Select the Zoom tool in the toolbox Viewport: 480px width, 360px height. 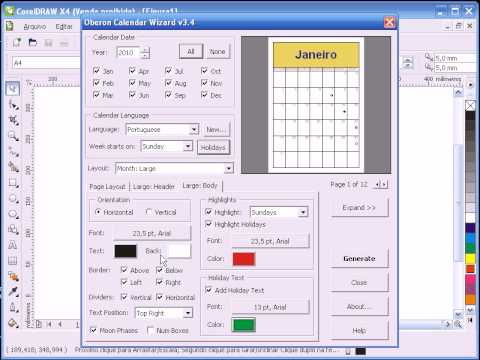pyautogui.click(x=13, y=136)
